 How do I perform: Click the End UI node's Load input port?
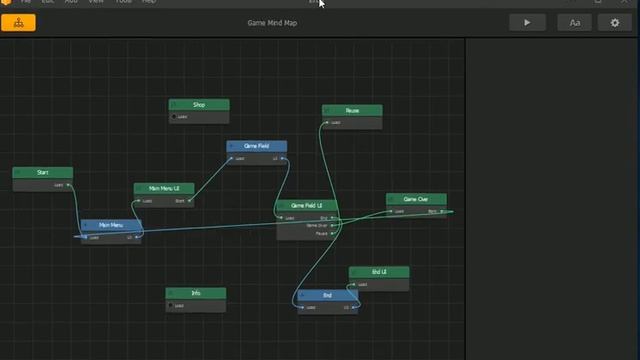pyautogui.click(x=354, y=284)
